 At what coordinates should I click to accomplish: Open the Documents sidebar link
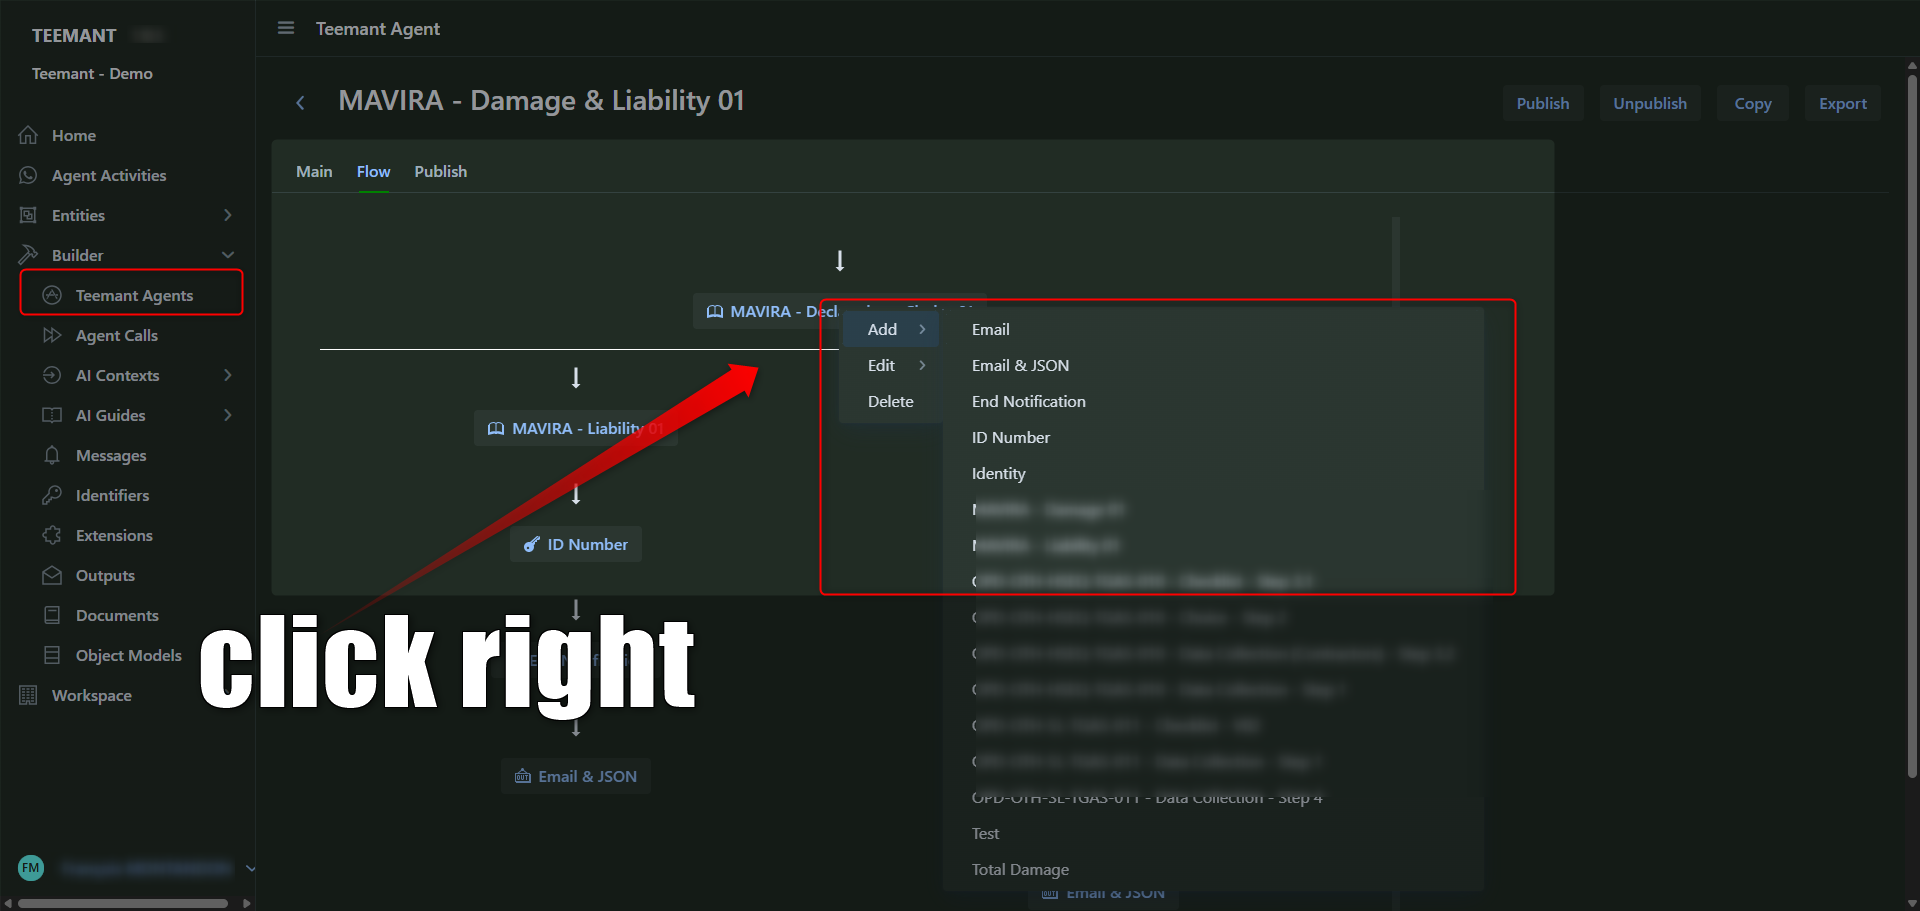(x=117, y=615)
